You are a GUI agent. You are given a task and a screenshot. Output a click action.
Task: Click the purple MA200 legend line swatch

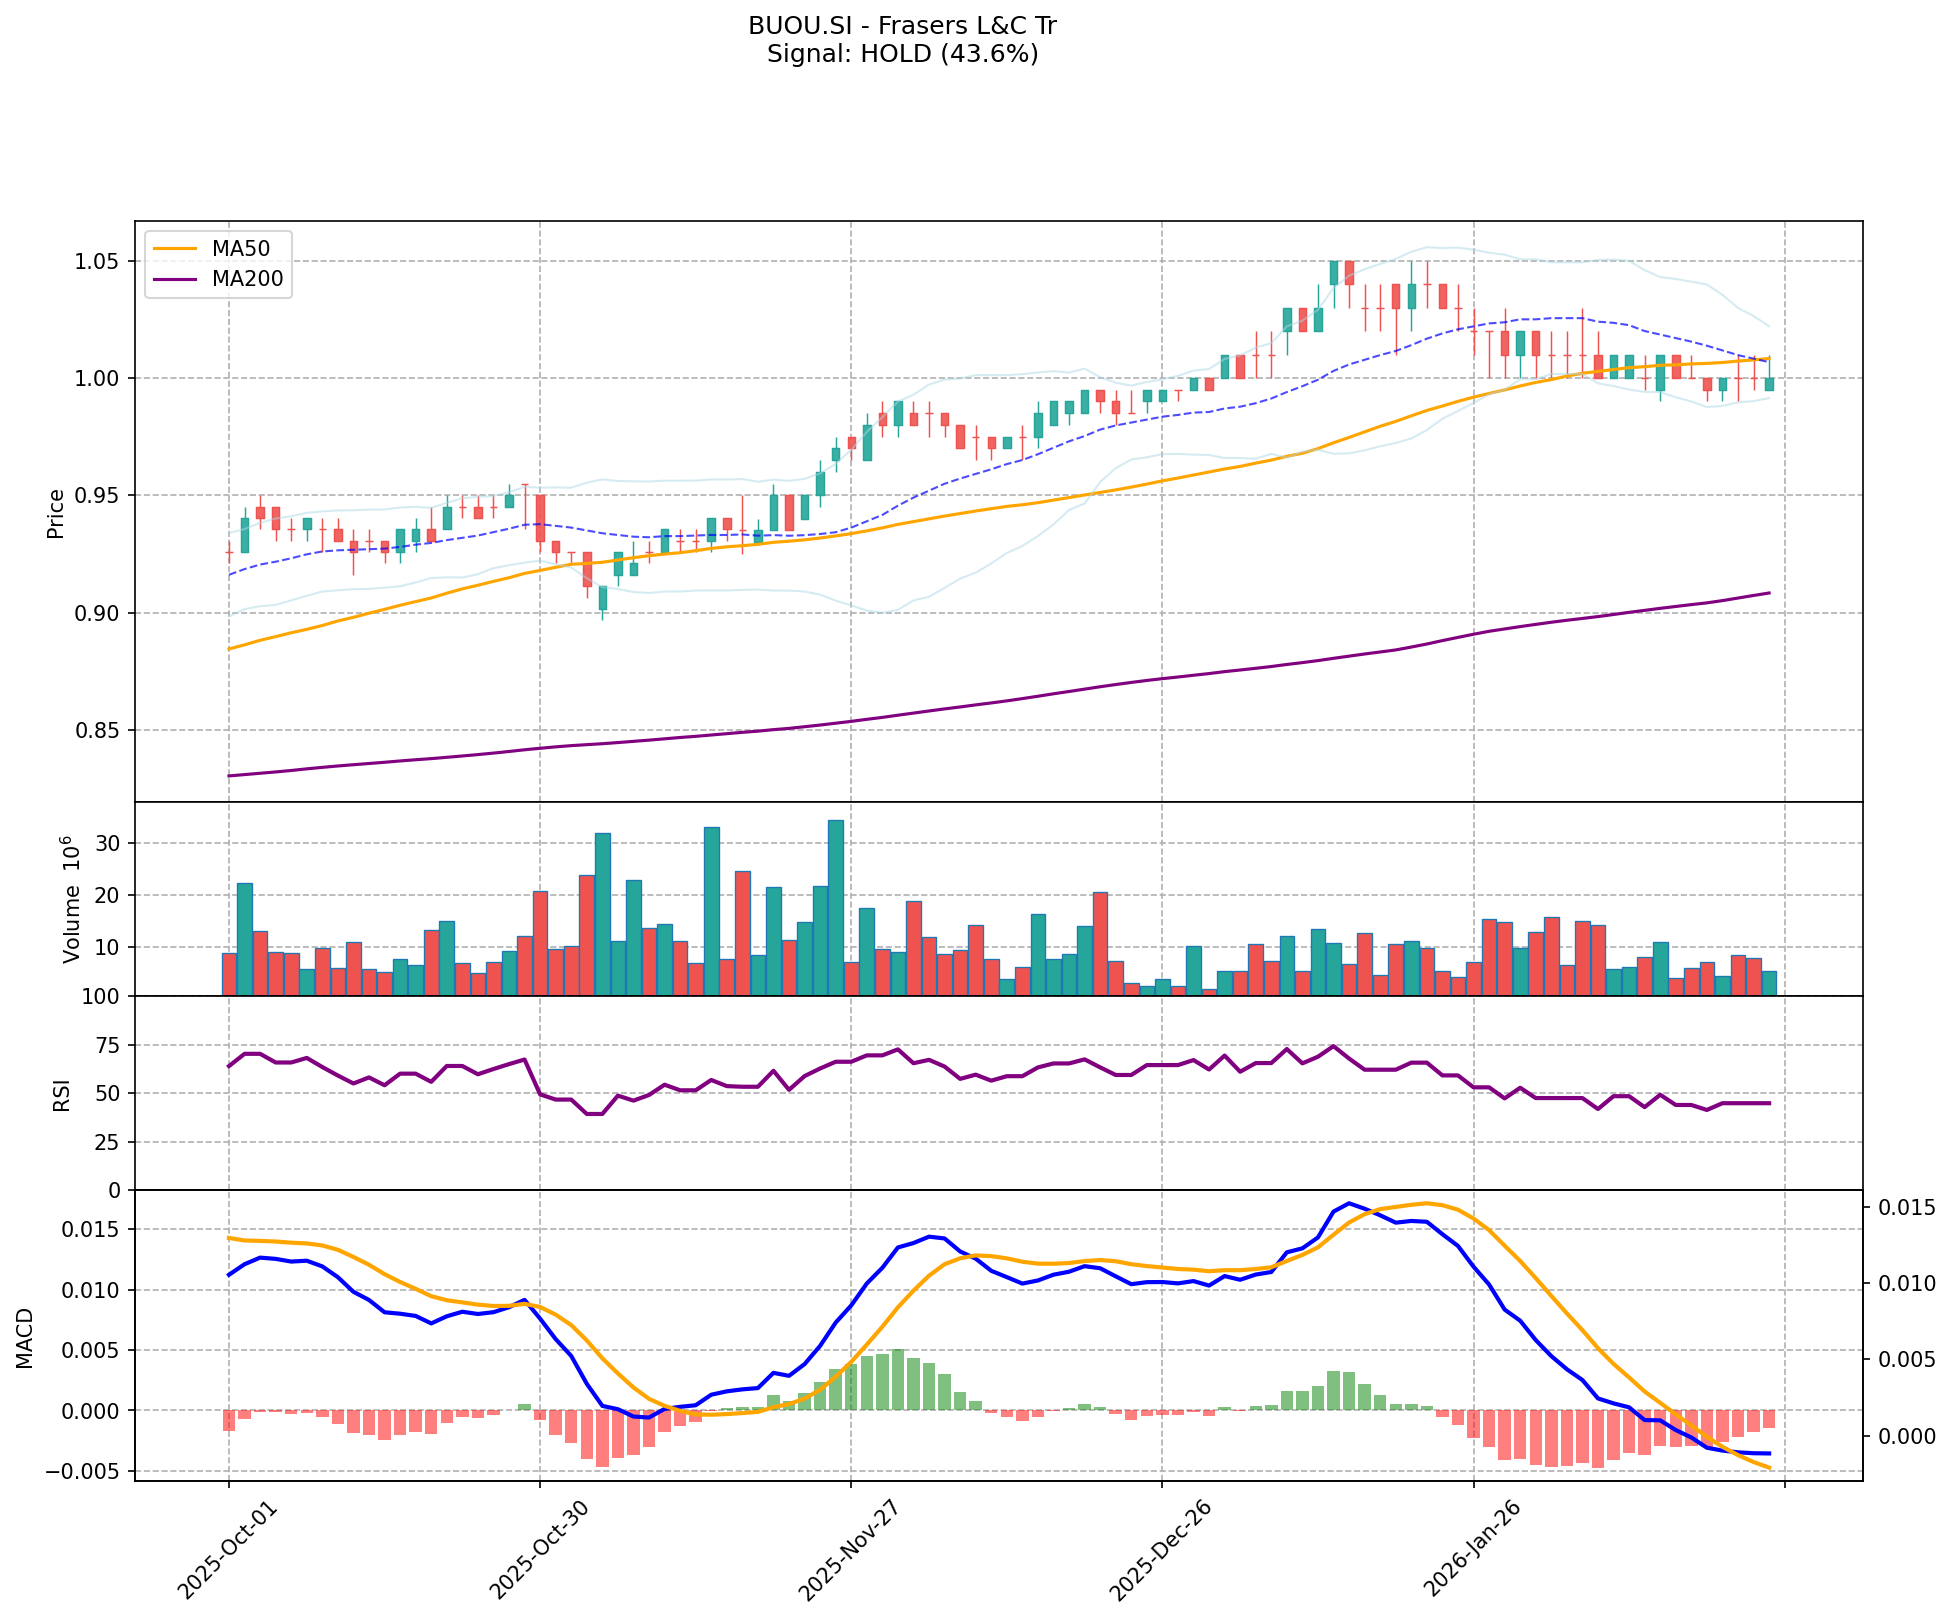[x=177, y=280]
